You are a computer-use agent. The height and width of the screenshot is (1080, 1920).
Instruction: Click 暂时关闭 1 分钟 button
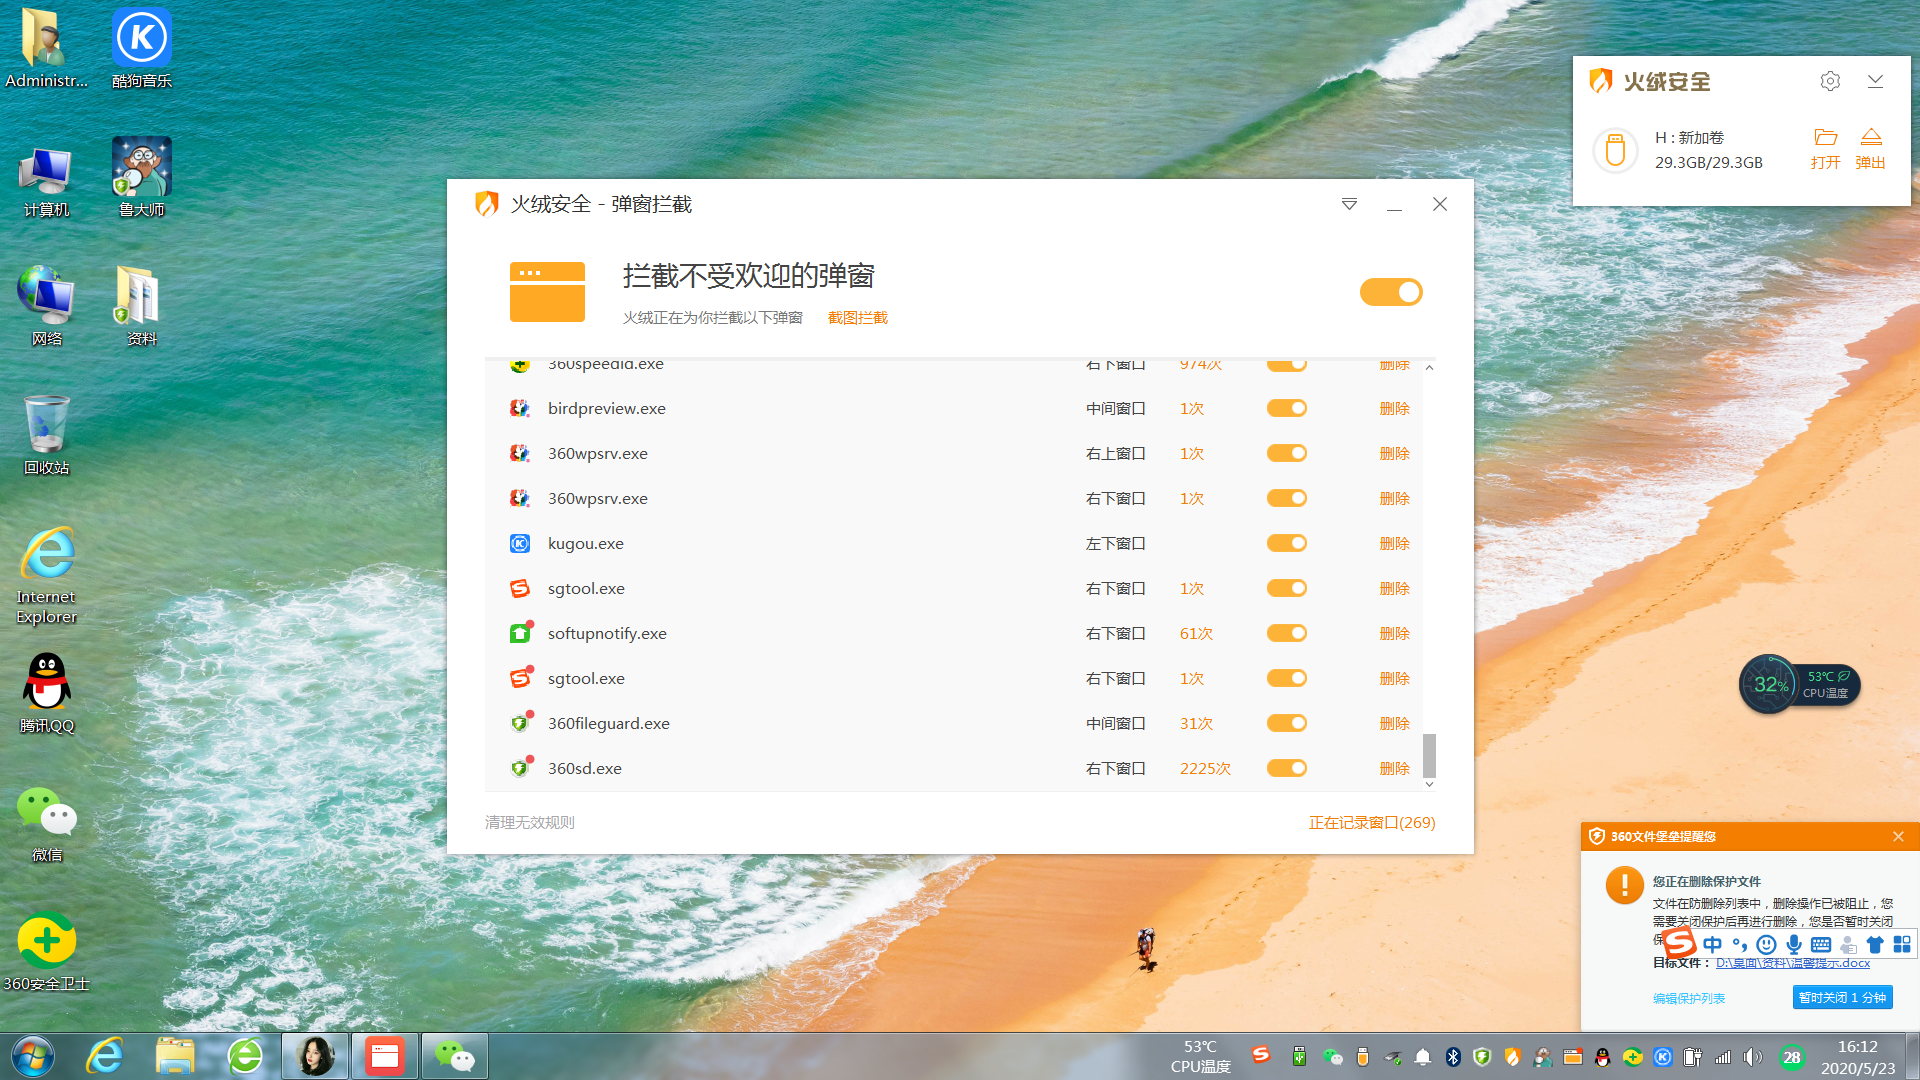coord(1842,997)
